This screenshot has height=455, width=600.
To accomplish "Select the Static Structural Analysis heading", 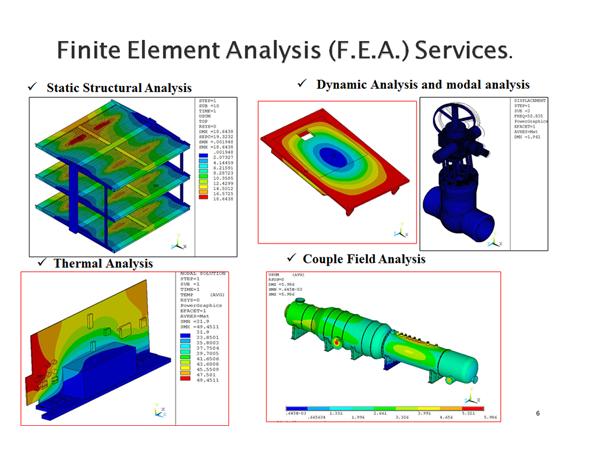I will [x=119, y=88].
